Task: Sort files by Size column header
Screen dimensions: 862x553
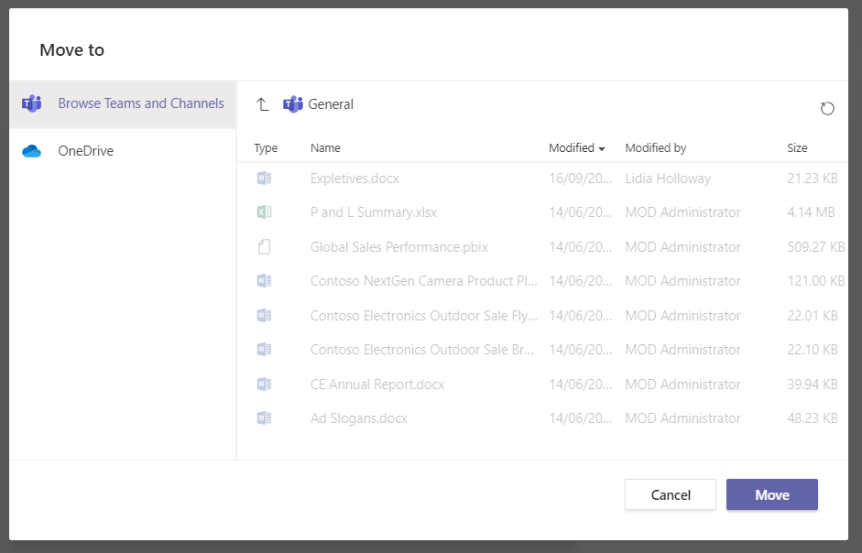Action: (797, 148)
